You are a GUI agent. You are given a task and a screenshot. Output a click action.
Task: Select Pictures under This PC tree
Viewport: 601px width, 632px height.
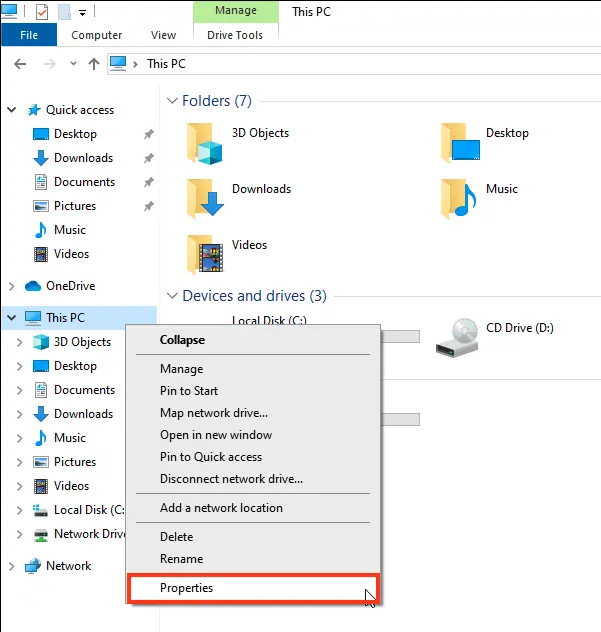75,462
